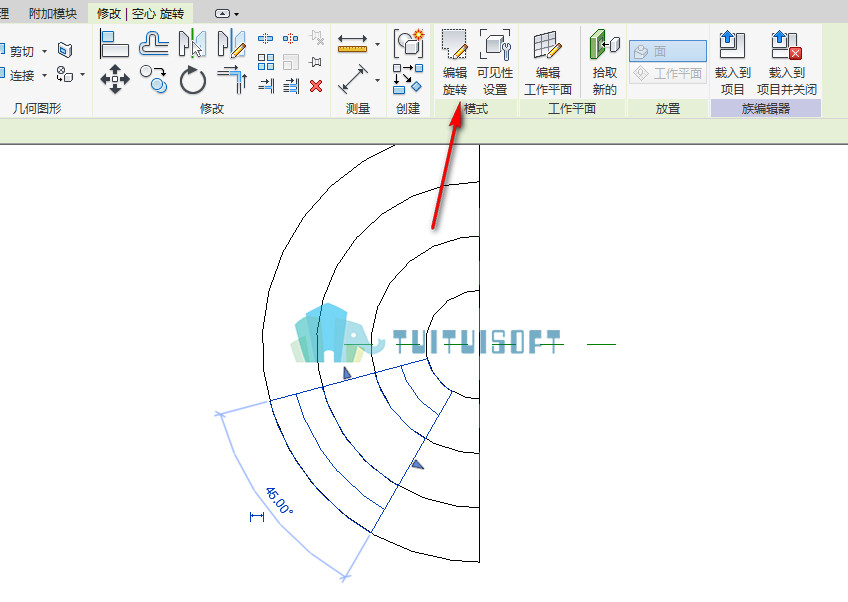Click the Split with Gap tool

coord(290,38)
